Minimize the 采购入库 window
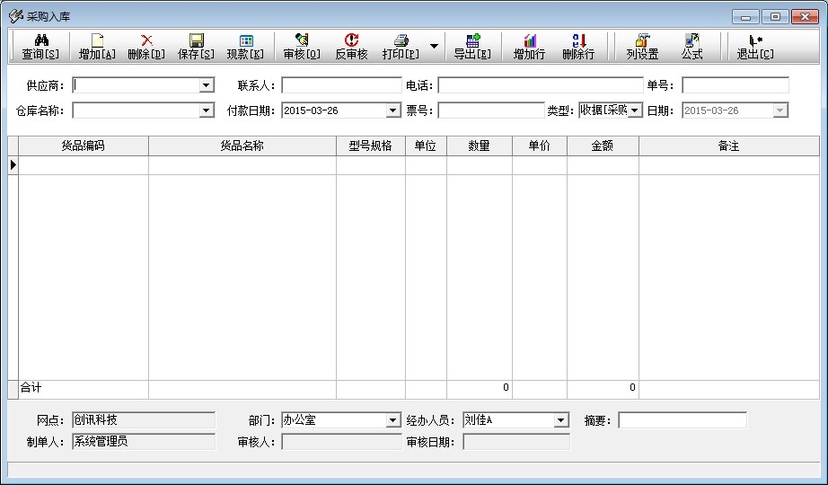Viewport: 828px width, 485px height. [x=746, y=17]
